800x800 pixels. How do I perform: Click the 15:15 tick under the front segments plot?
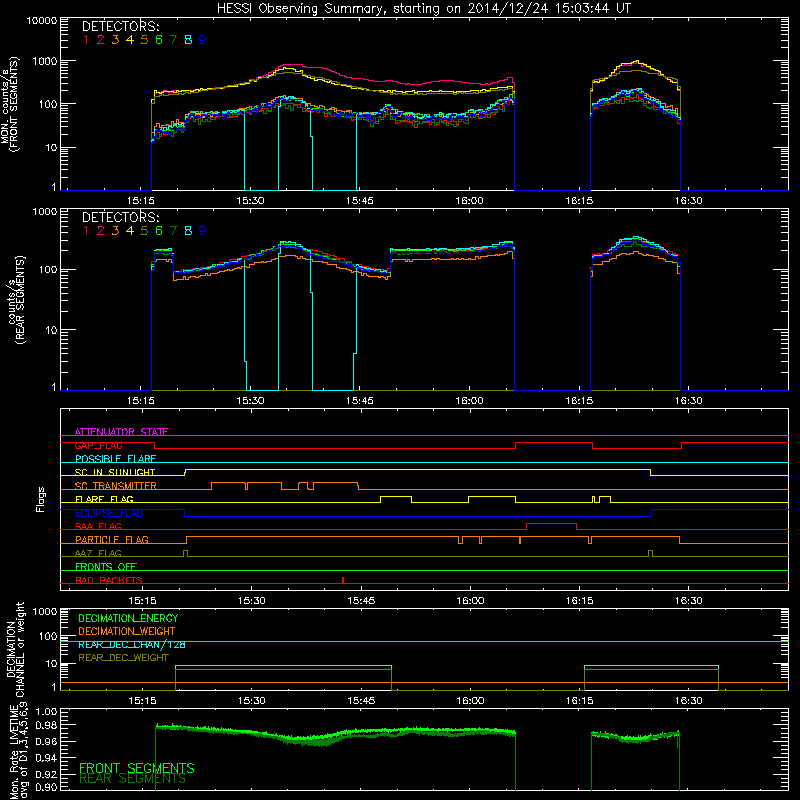click(x=140, y=201)
